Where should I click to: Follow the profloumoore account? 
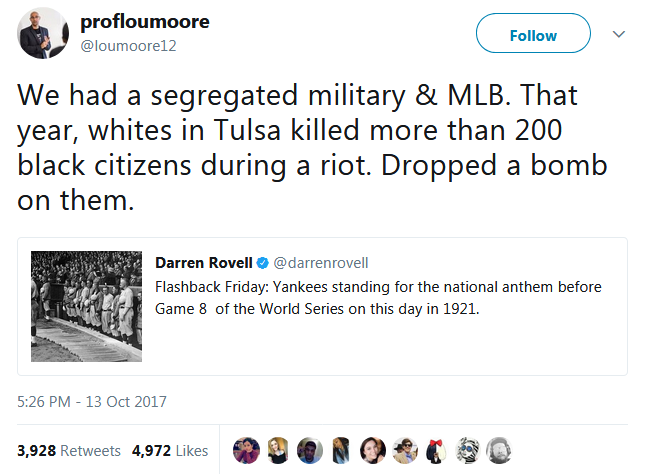(x=533, y=36)
